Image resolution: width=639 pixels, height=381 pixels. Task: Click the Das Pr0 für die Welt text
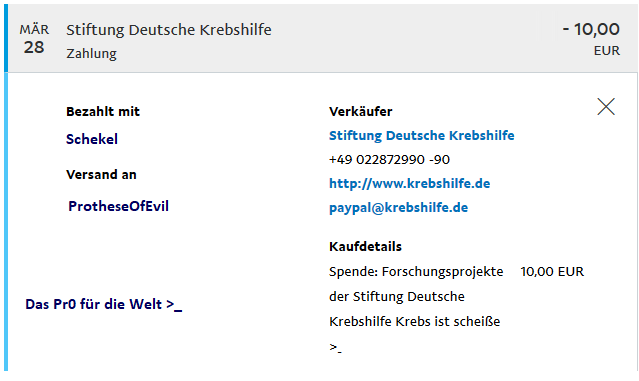pos(104,304)
